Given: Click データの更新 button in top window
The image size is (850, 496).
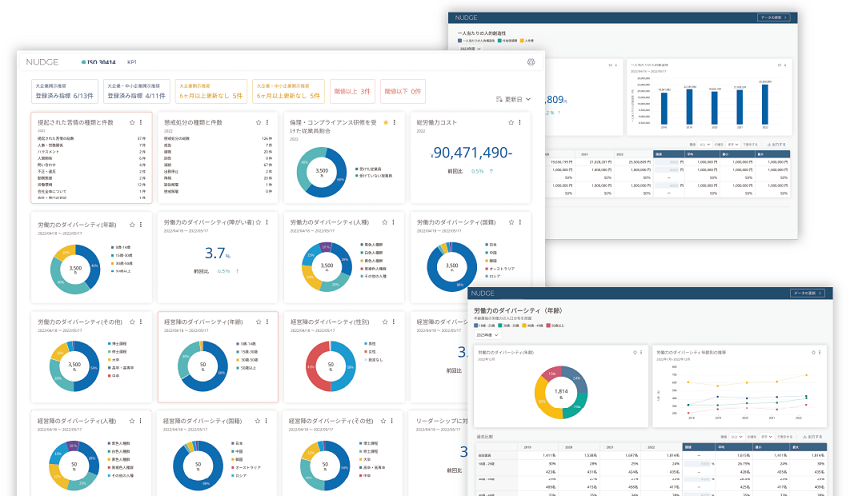Looking at the screenshot, I should tap(773, 18).
